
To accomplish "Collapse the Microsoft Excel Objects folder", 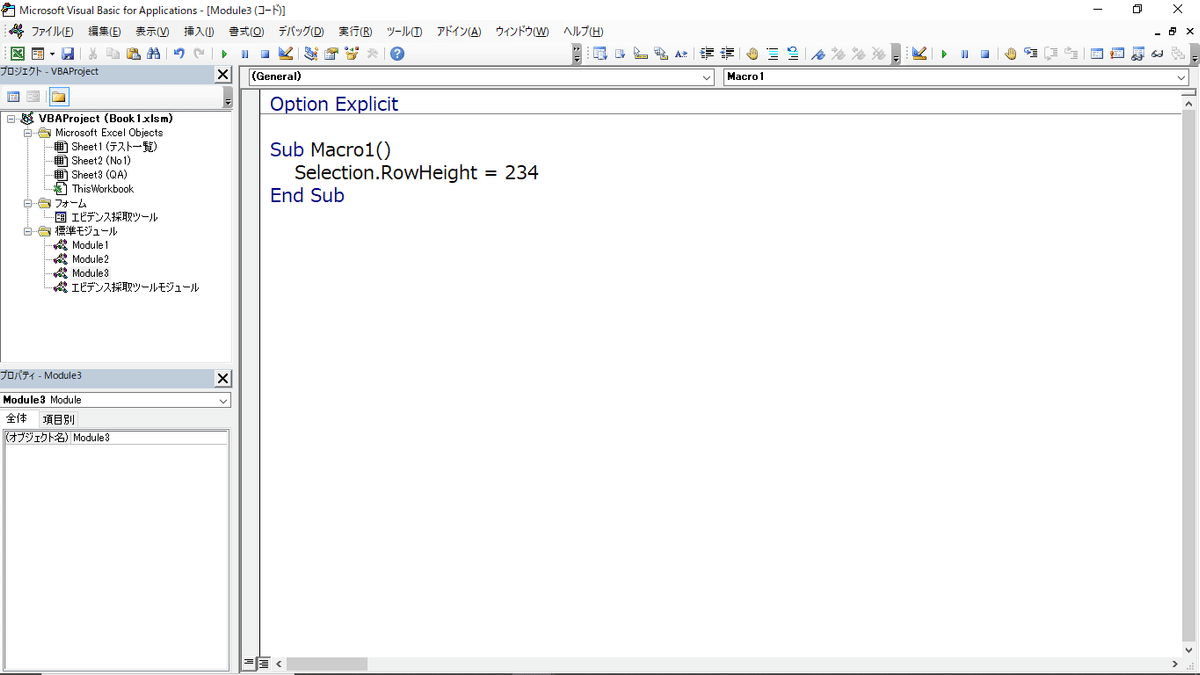I will point(27,132).
